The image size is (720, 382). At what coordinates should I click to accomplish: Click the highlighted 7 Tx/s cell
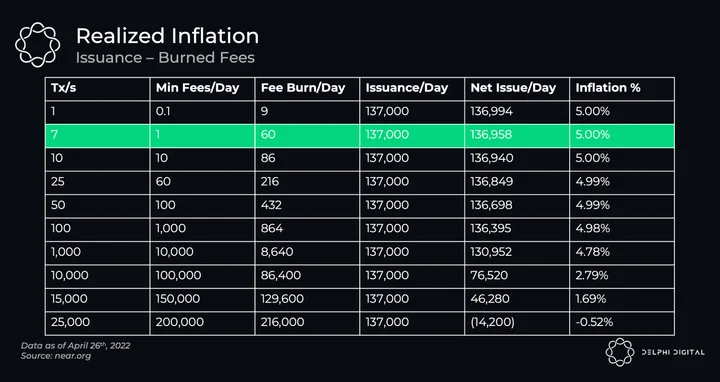click(x=97, y=135)
